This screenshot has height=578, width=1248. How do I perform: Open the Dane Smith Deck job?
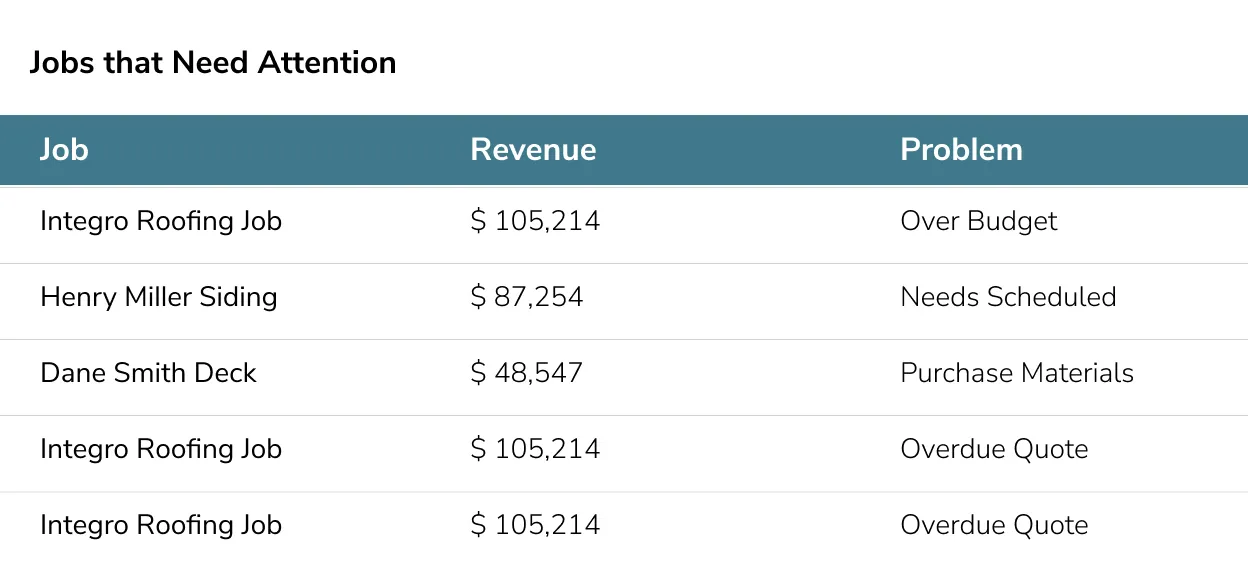click(148, 373)
